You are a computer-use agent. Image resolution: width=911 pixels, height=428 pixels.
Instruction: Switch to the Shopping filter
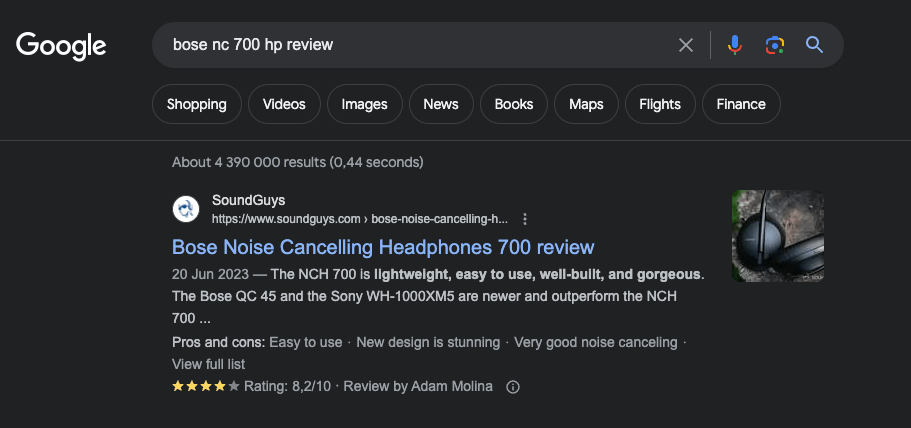196,104
